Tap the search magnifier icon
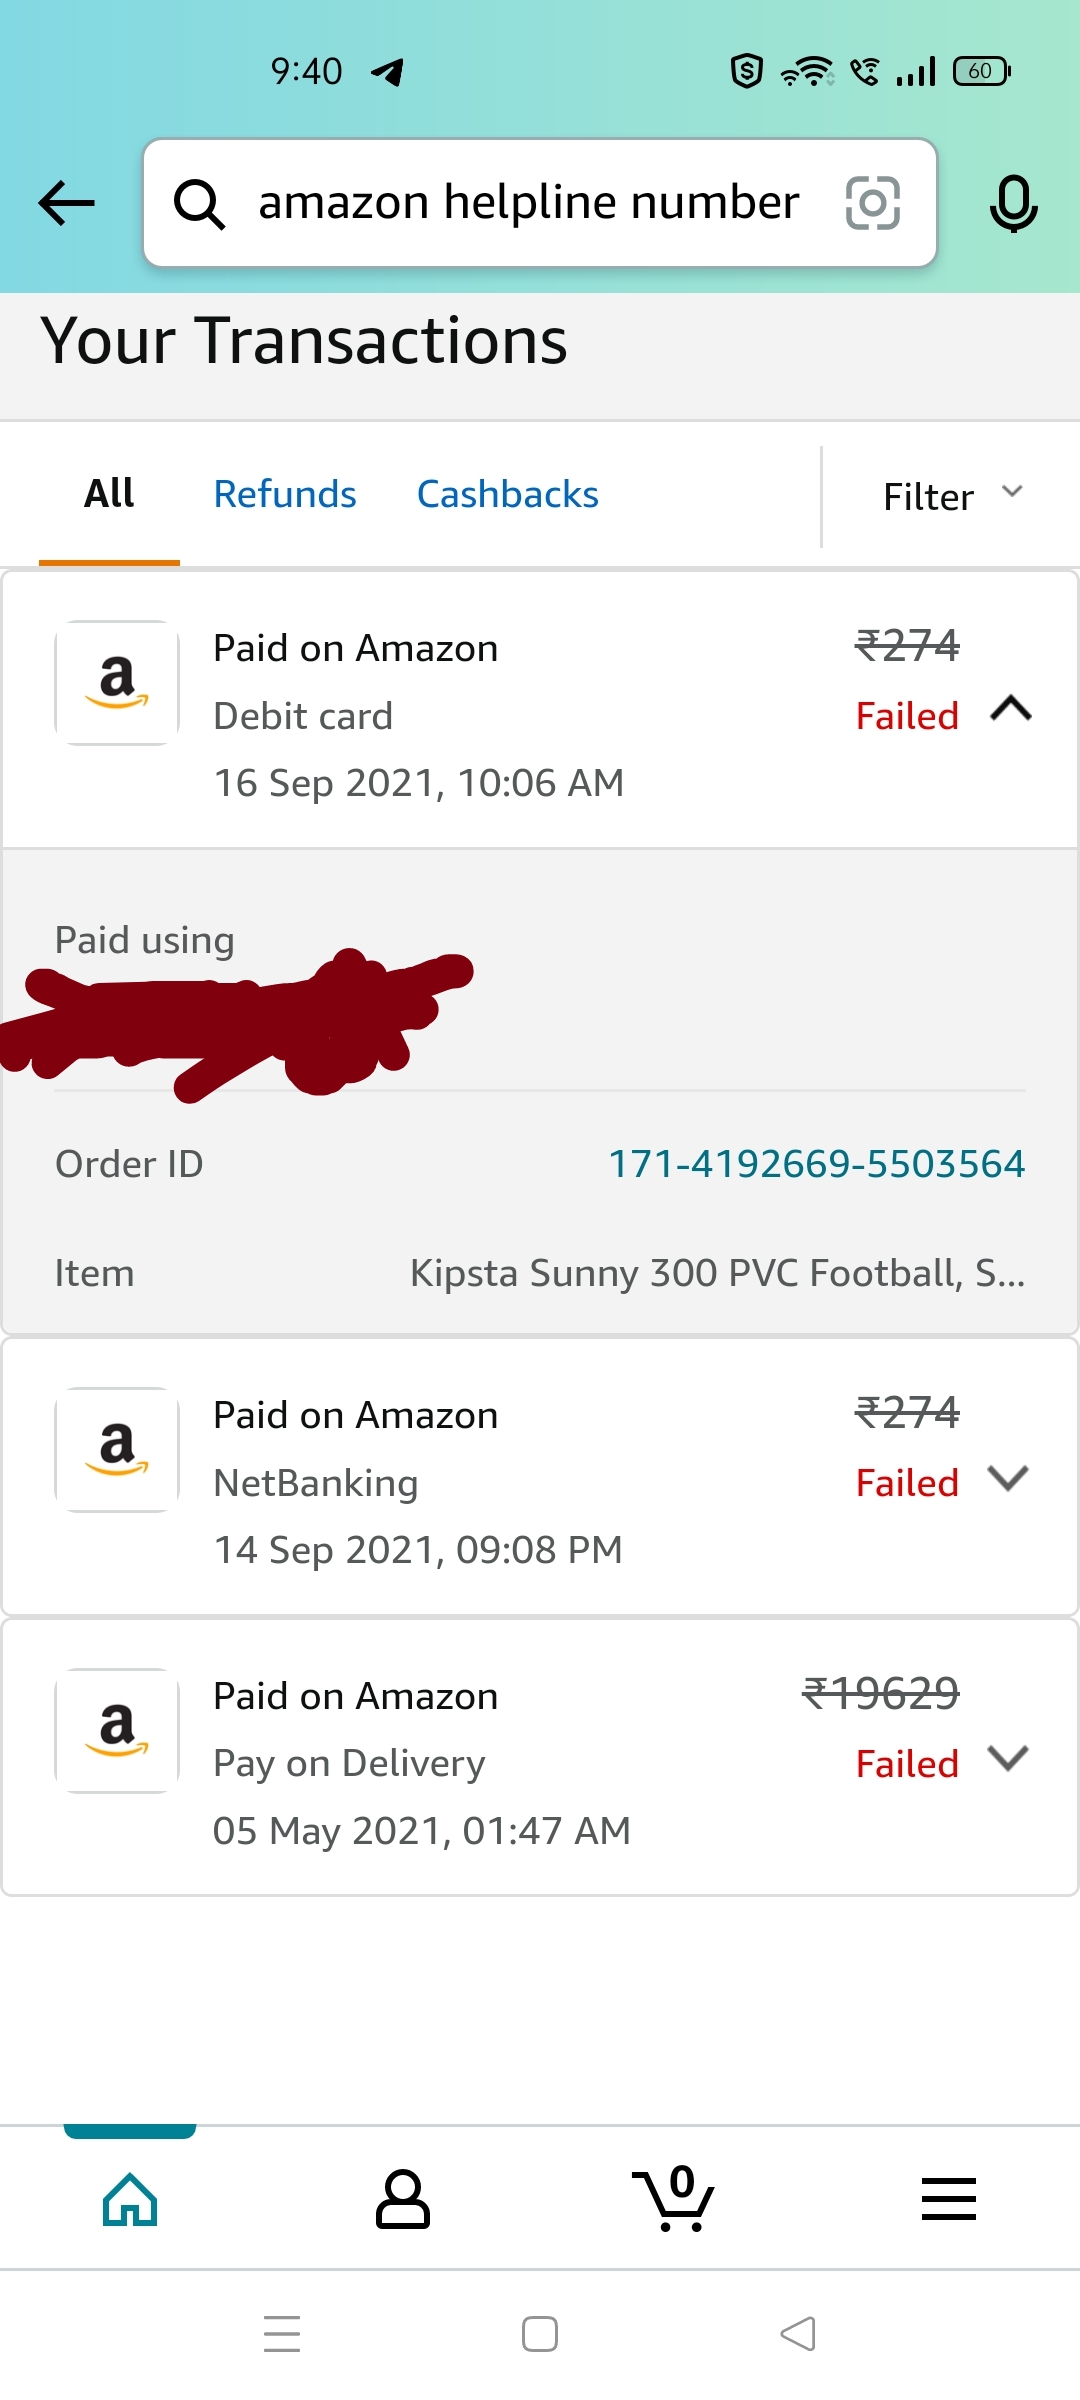 coord(199,204)
